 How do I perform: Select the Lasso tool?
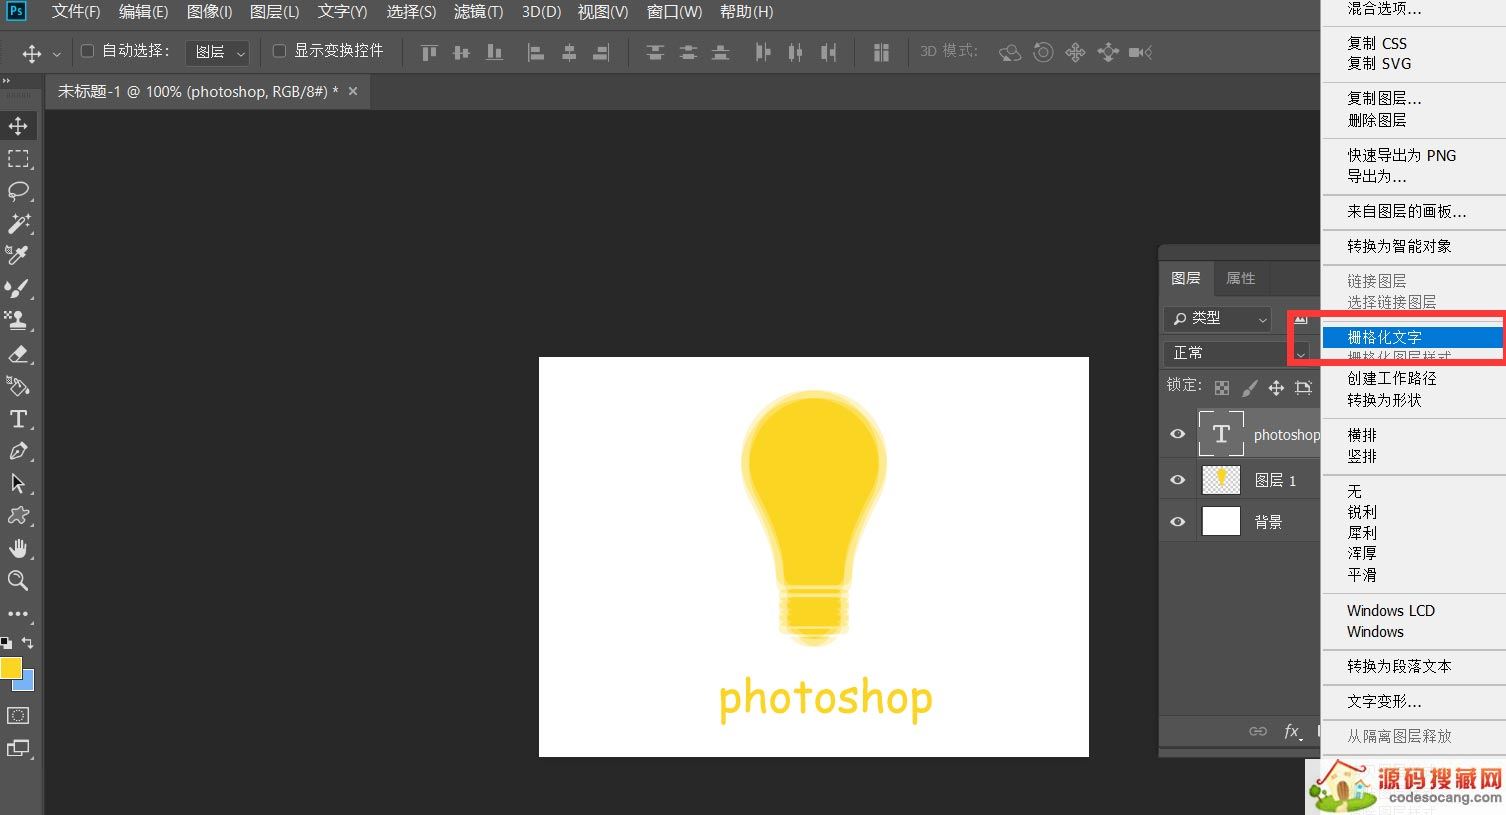click(x=18, y=191)
